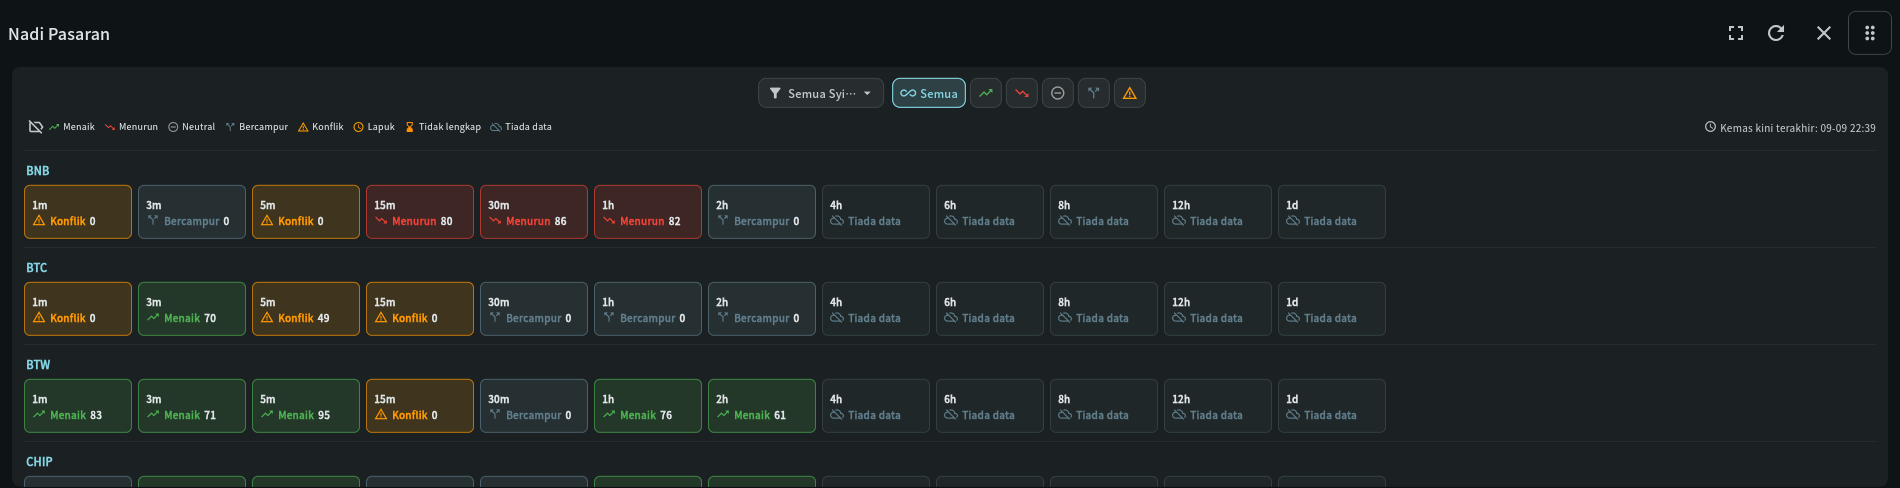The height and width of the screenshot is (488, 1900).
Task: Select the CHIP symbol heading
Action: (39, 462)
